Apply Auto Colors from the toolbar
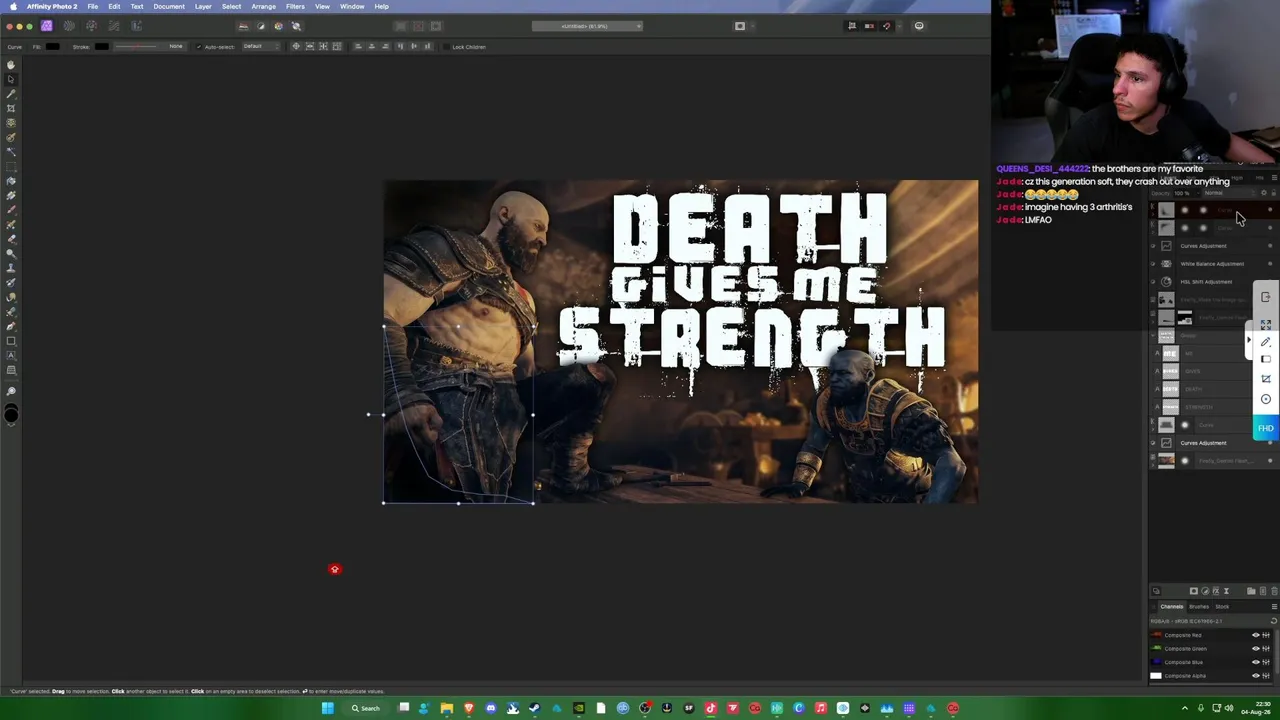 (x=278, y=26)
